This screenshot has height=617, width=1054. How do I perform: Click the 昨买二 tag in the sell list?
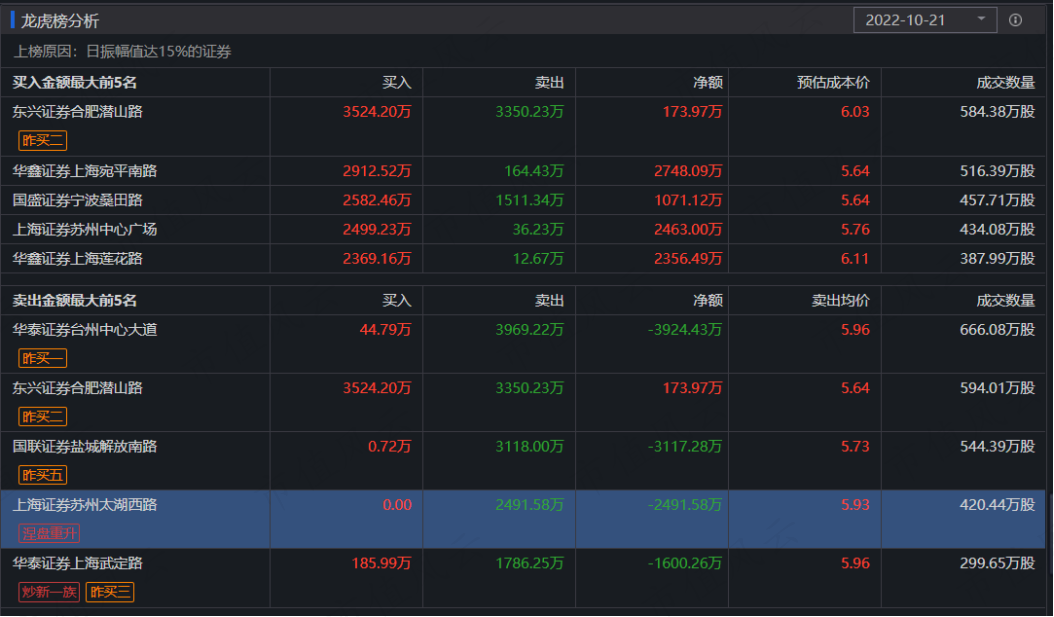click(x=42, y=417)
